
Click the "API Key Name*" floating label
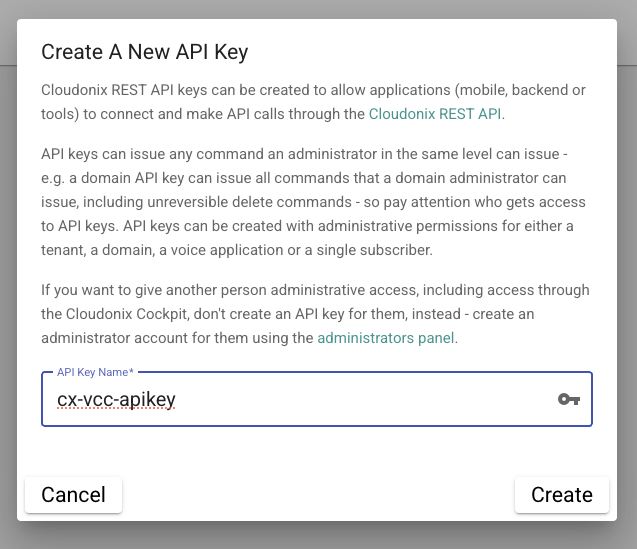click(x=95, y=372)
